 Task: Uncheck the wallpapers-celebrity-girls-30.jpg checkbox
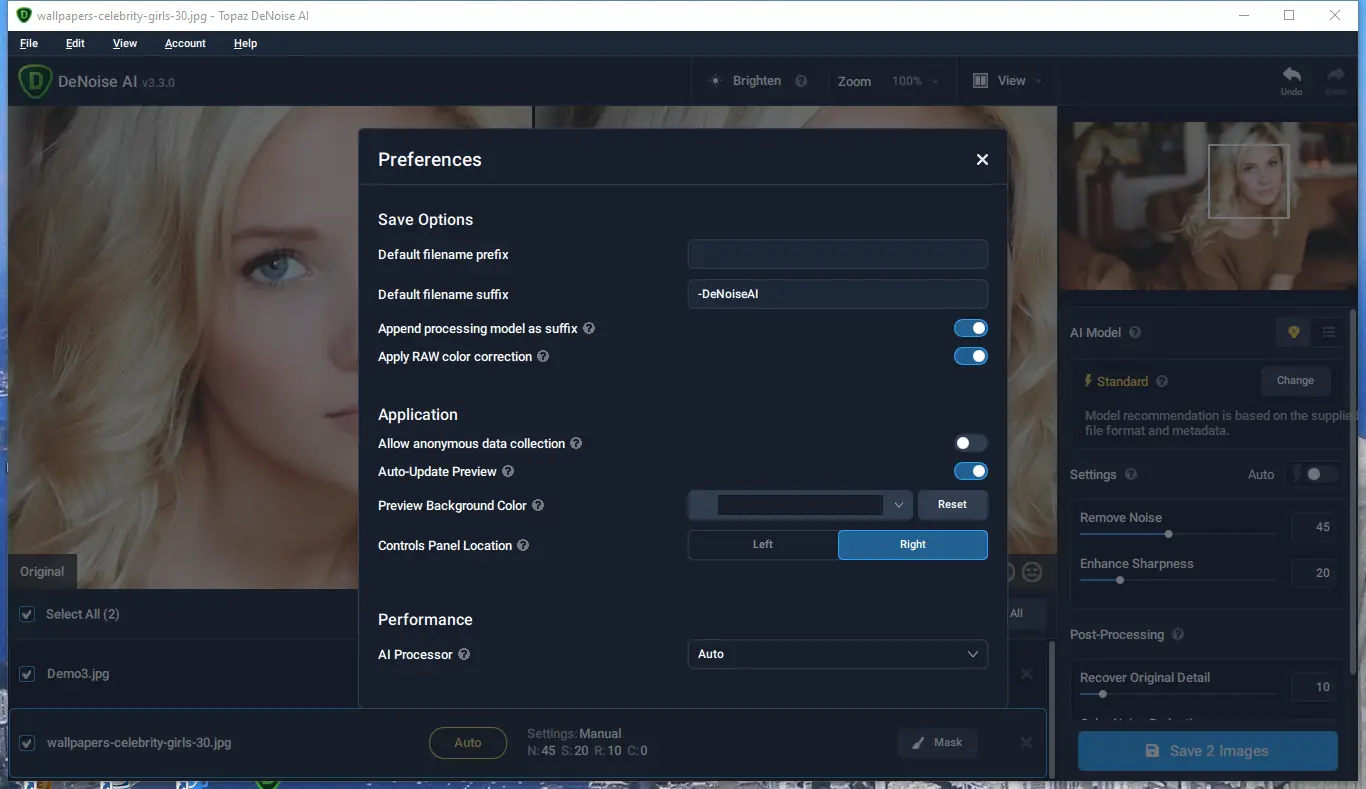pyautogui.click(x=27, y=743)
